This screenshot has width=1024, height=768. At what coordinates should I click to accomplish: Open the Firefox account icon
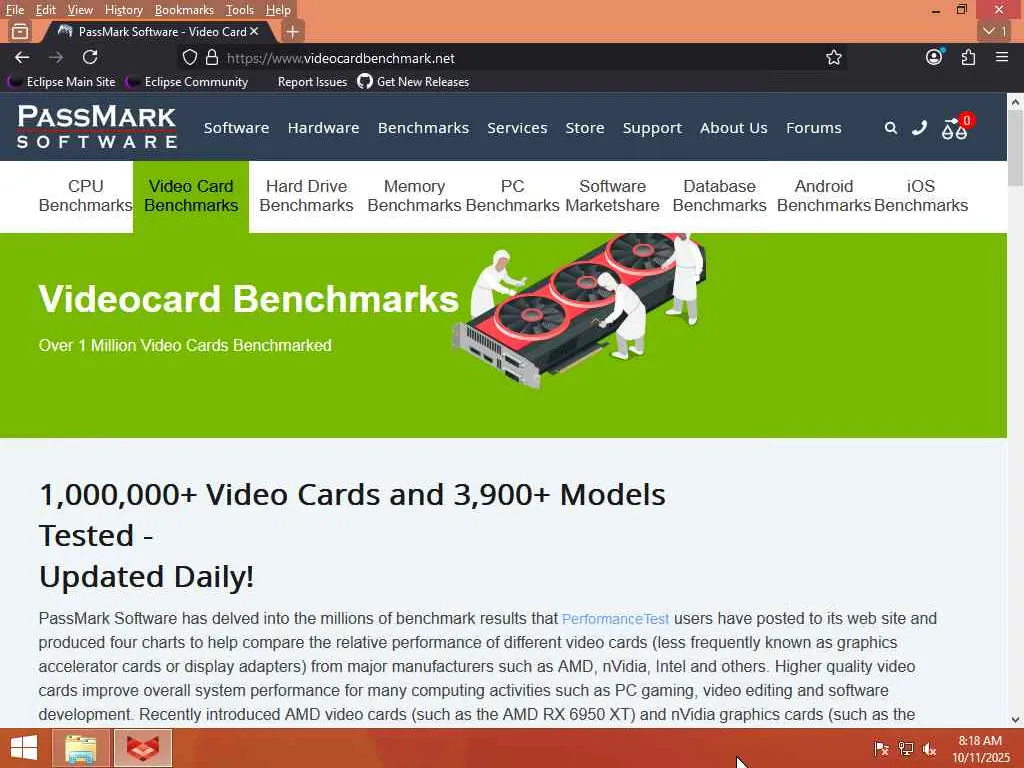[x=935, y=57]
